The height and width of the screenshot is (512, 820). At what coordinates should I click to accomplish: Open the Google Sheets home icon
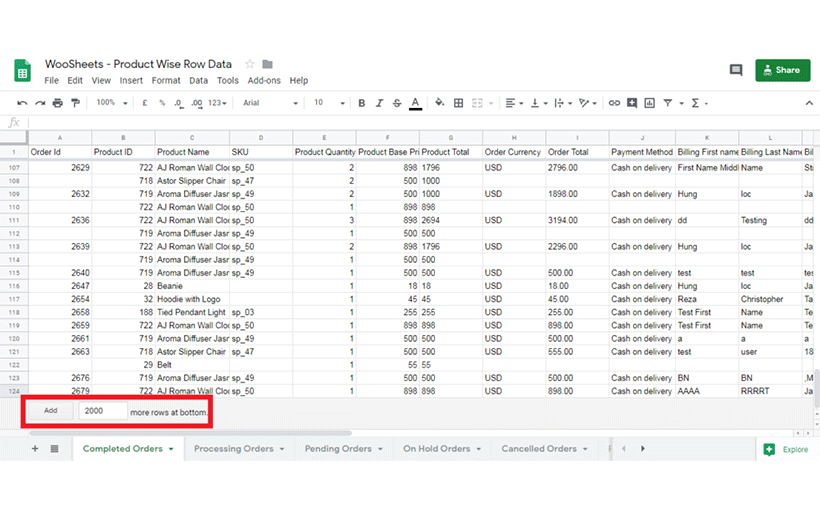[22, 71]
